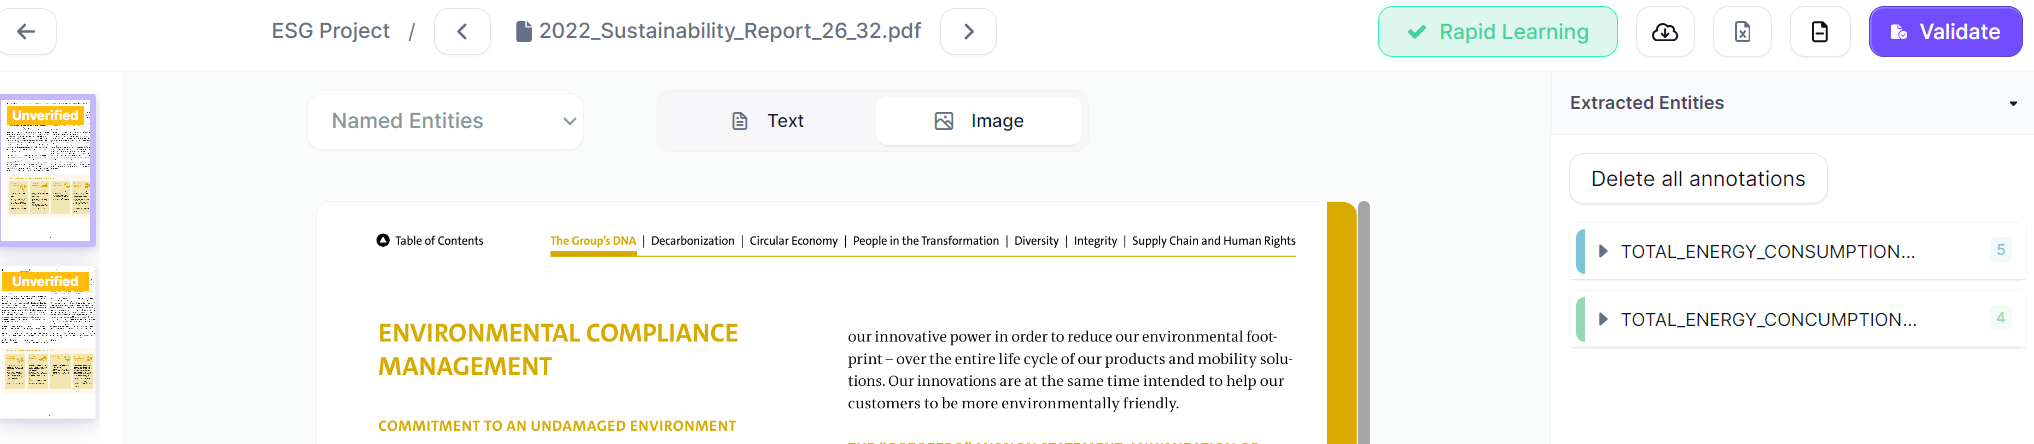Screen dimensions: 2034x444
Task: Click the Table of Contents icon
Action: [x=383, y=240]
